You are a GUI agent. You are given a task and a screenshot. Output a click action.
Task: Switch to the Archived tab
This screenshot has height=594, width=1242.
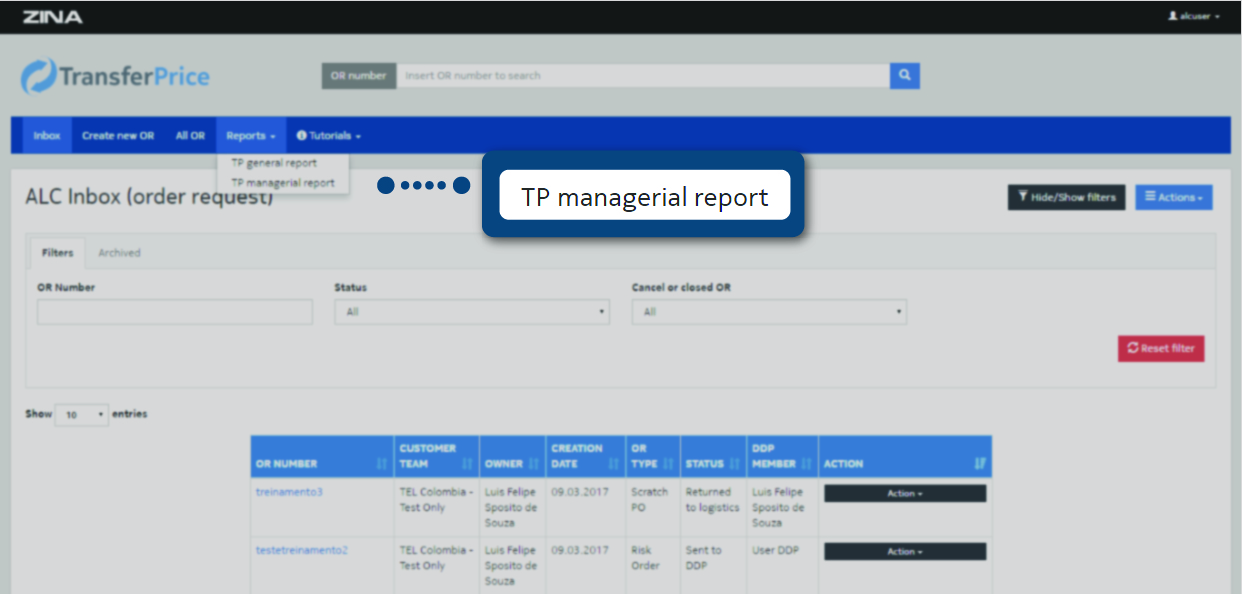(119, 253)
